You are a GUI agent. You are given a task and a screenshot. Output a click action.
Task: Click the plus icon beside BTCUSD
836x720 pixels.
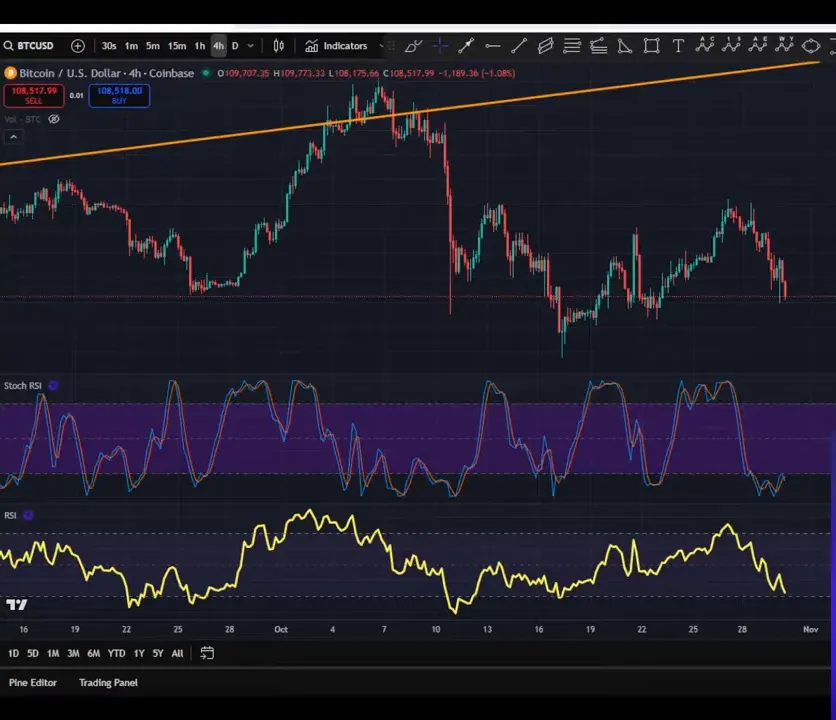pyautogui.click(x=77, y=45)
